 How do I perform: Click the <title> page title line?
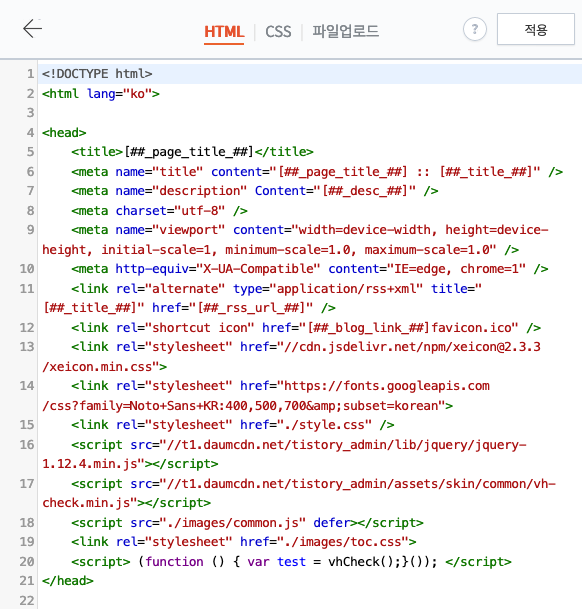coord(192,152)
